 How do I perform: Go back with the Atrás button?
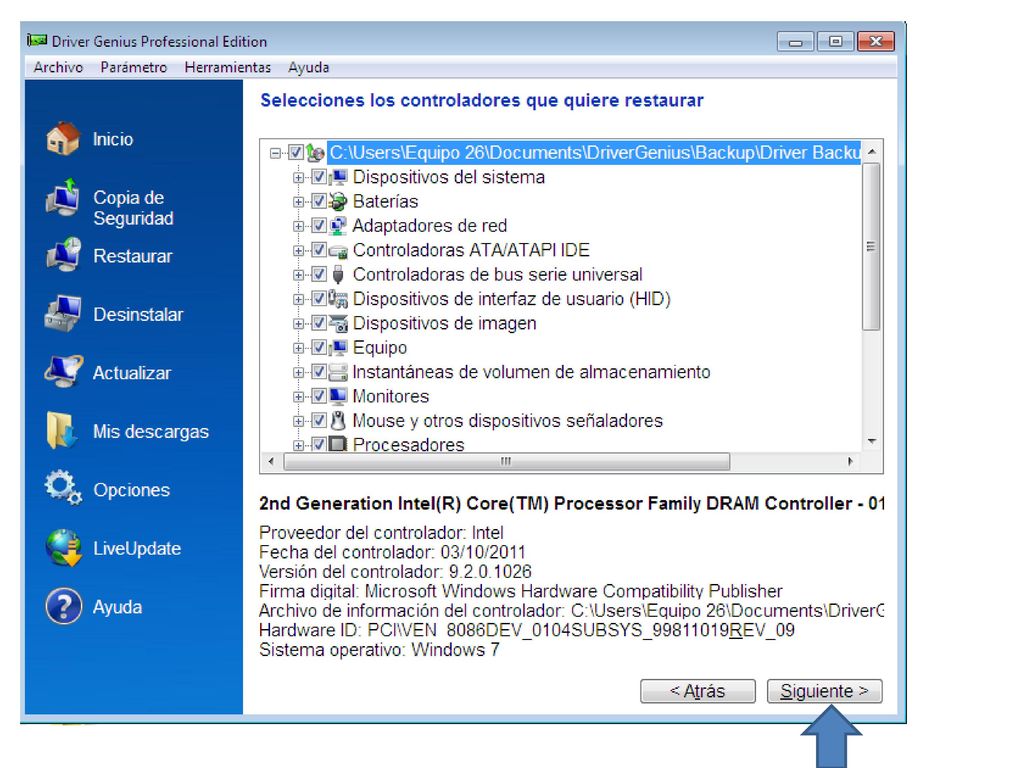click(697, 691)
